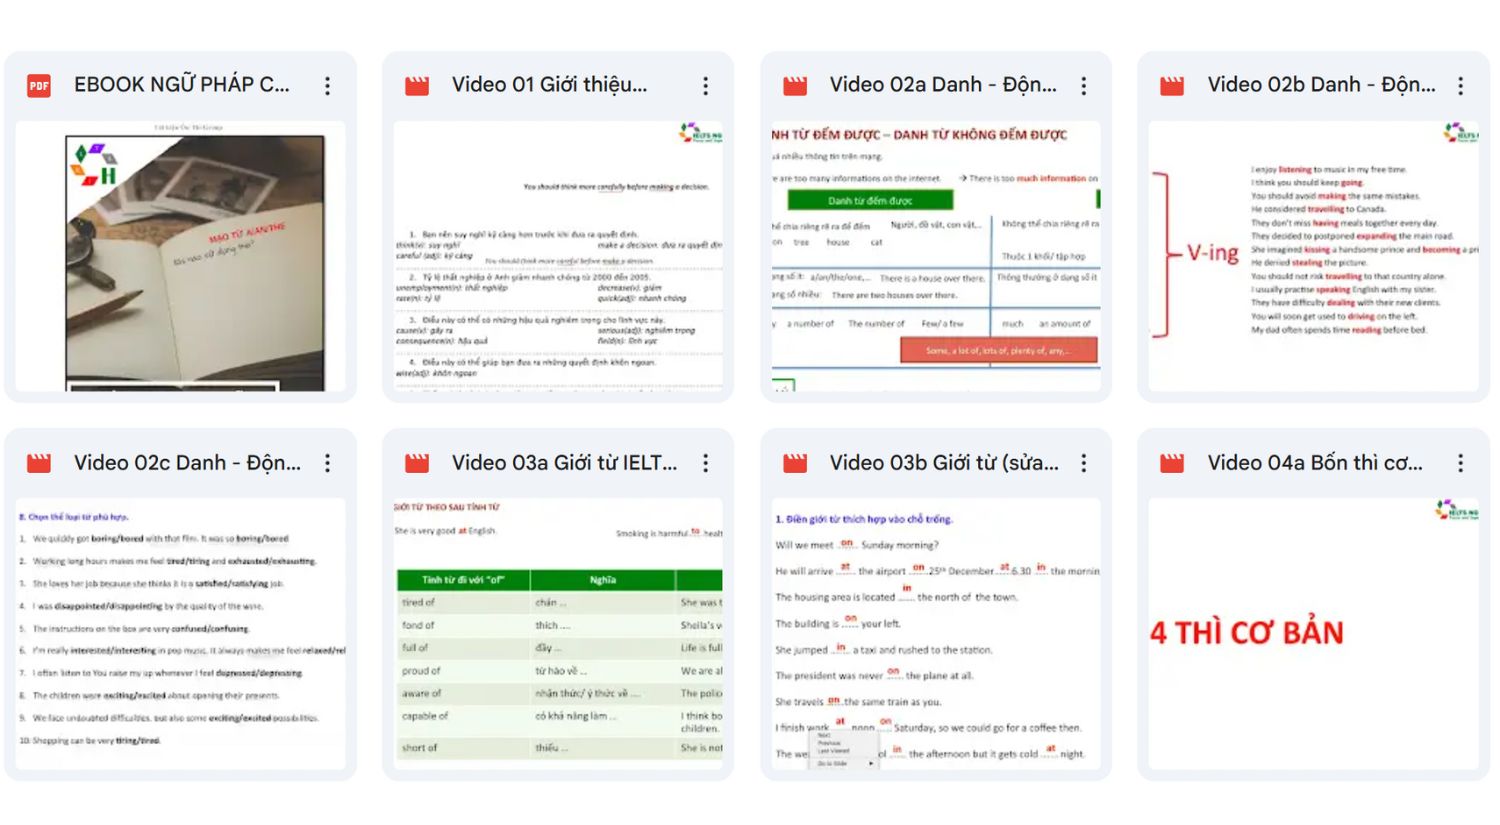Open the options menu for Video 04a
The image size is (1500, 825).
pos(1462,463)
